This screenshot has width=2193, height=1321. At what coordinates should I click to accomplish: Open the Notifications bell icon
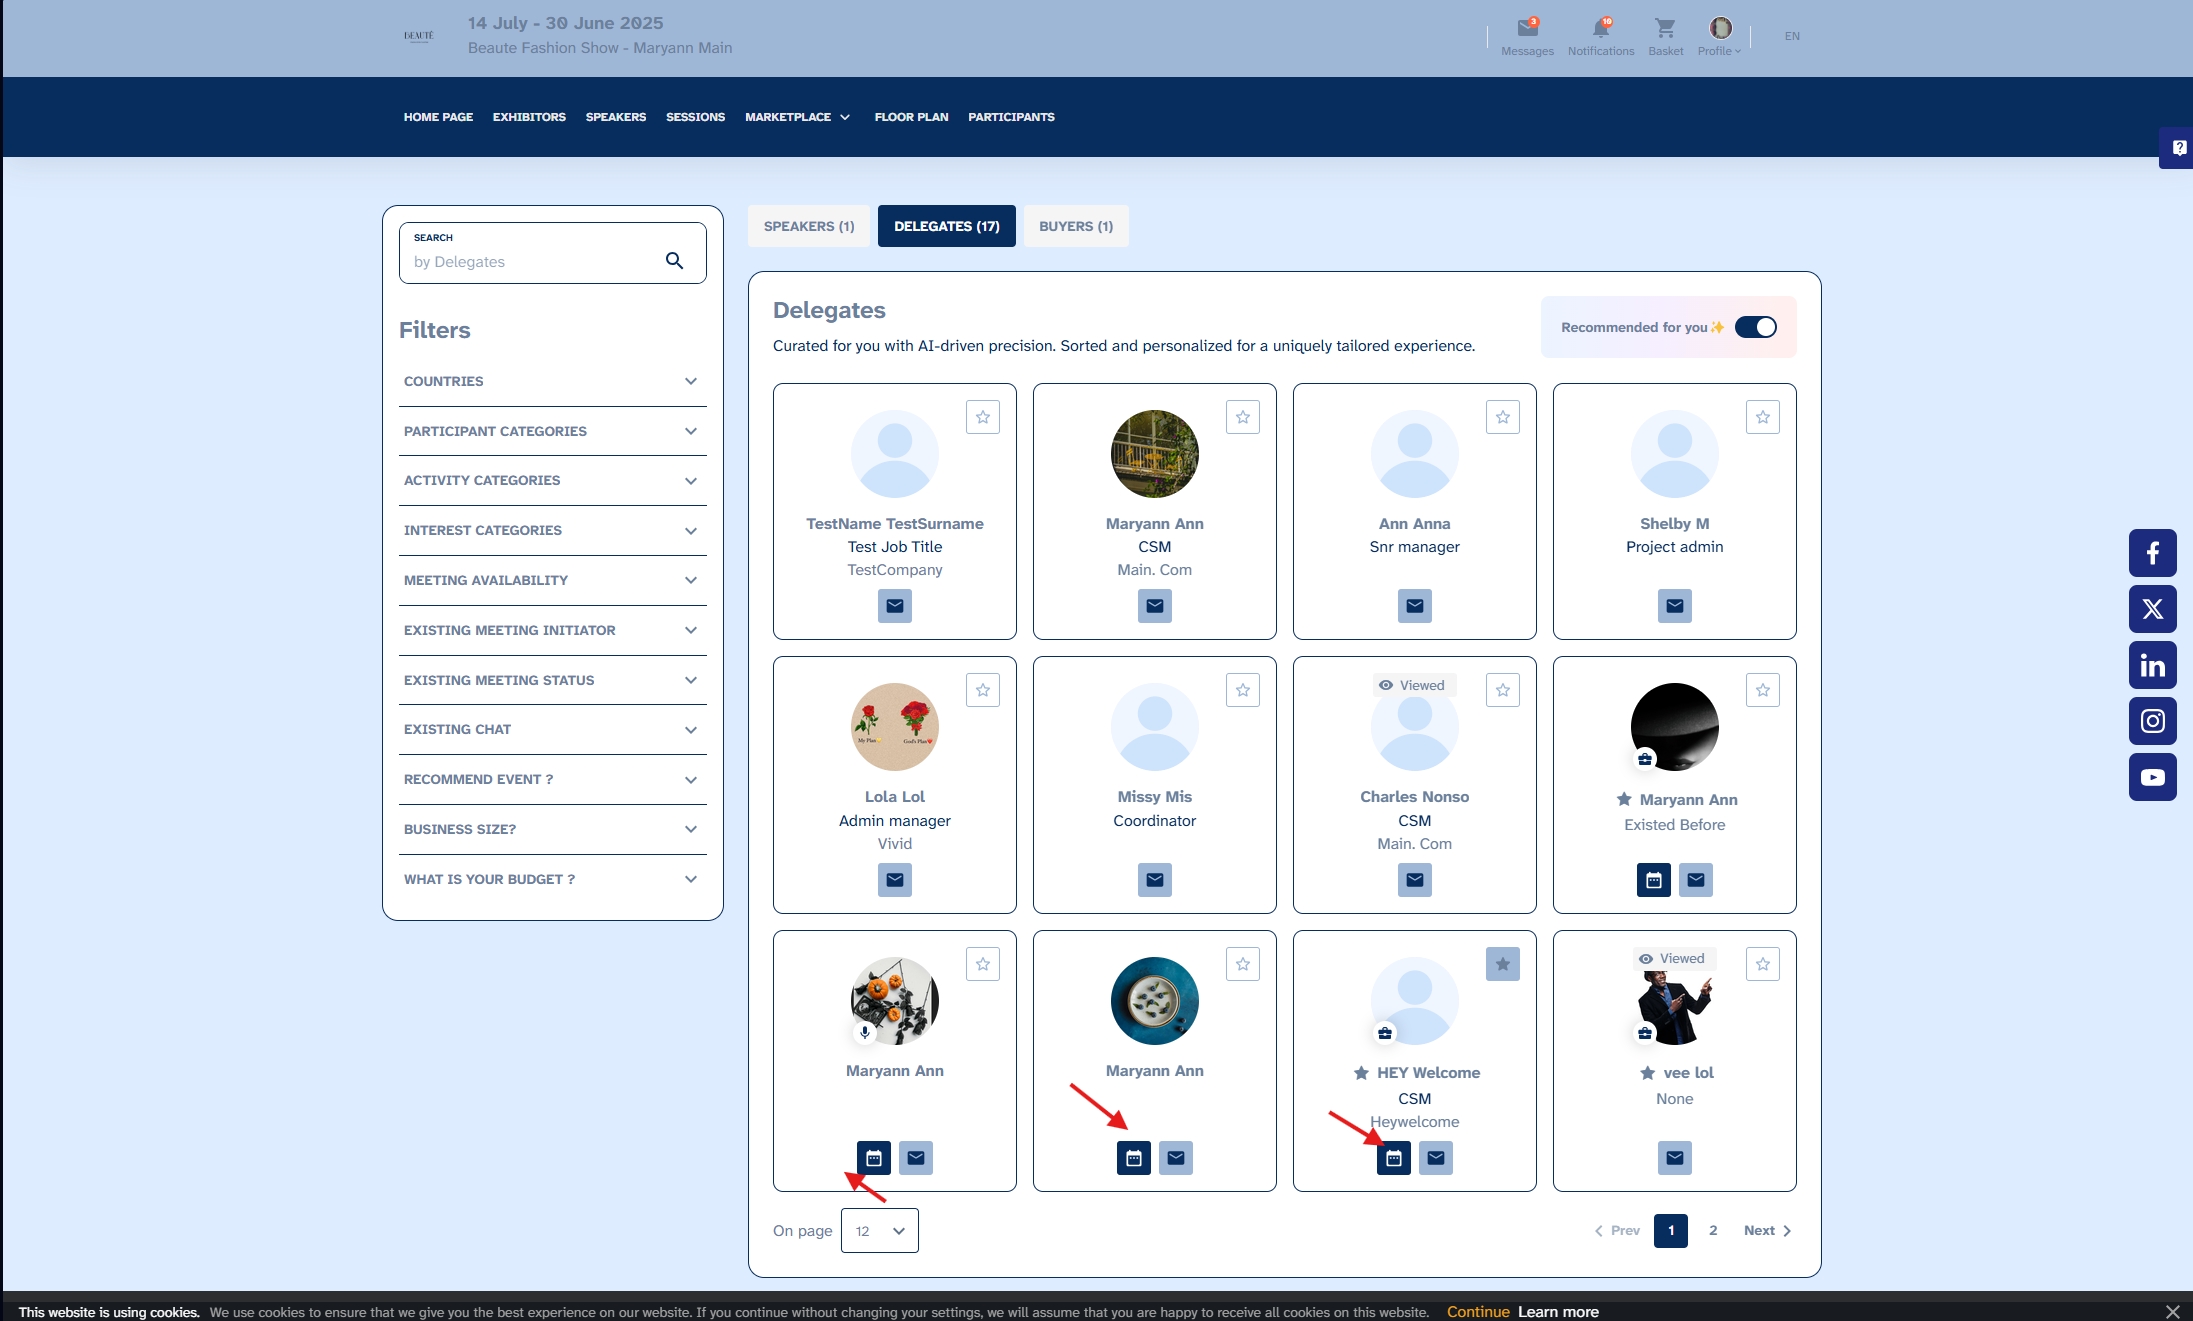point(1600,29)
